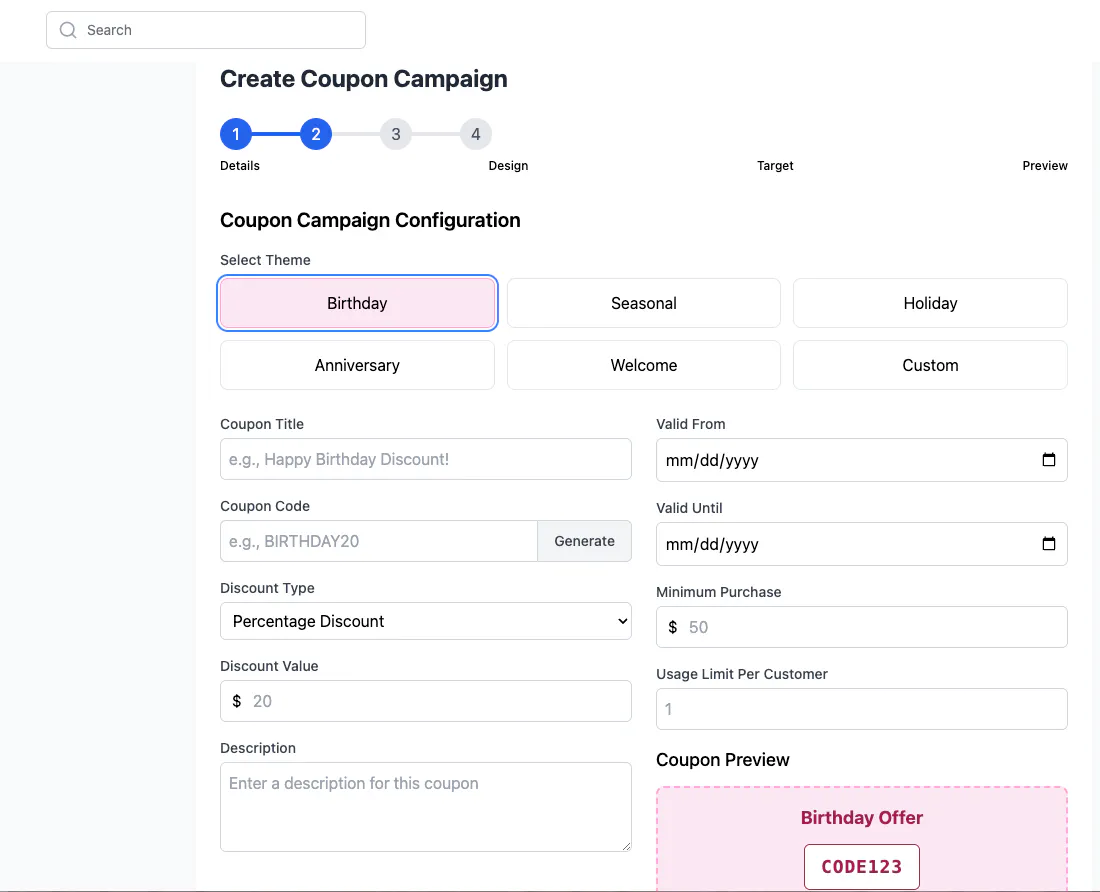Viewport: 1100px width, 892px height.
Task: Click the Coupon Preview heading
Action: (723, 760)
